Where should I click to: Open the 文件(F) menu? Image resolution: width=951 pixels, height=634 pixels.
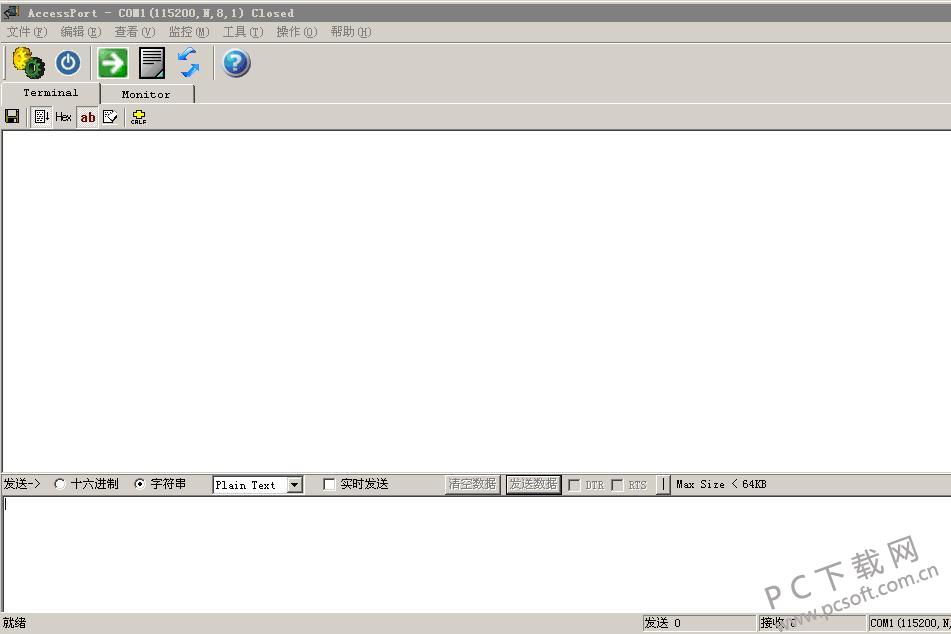27,32
